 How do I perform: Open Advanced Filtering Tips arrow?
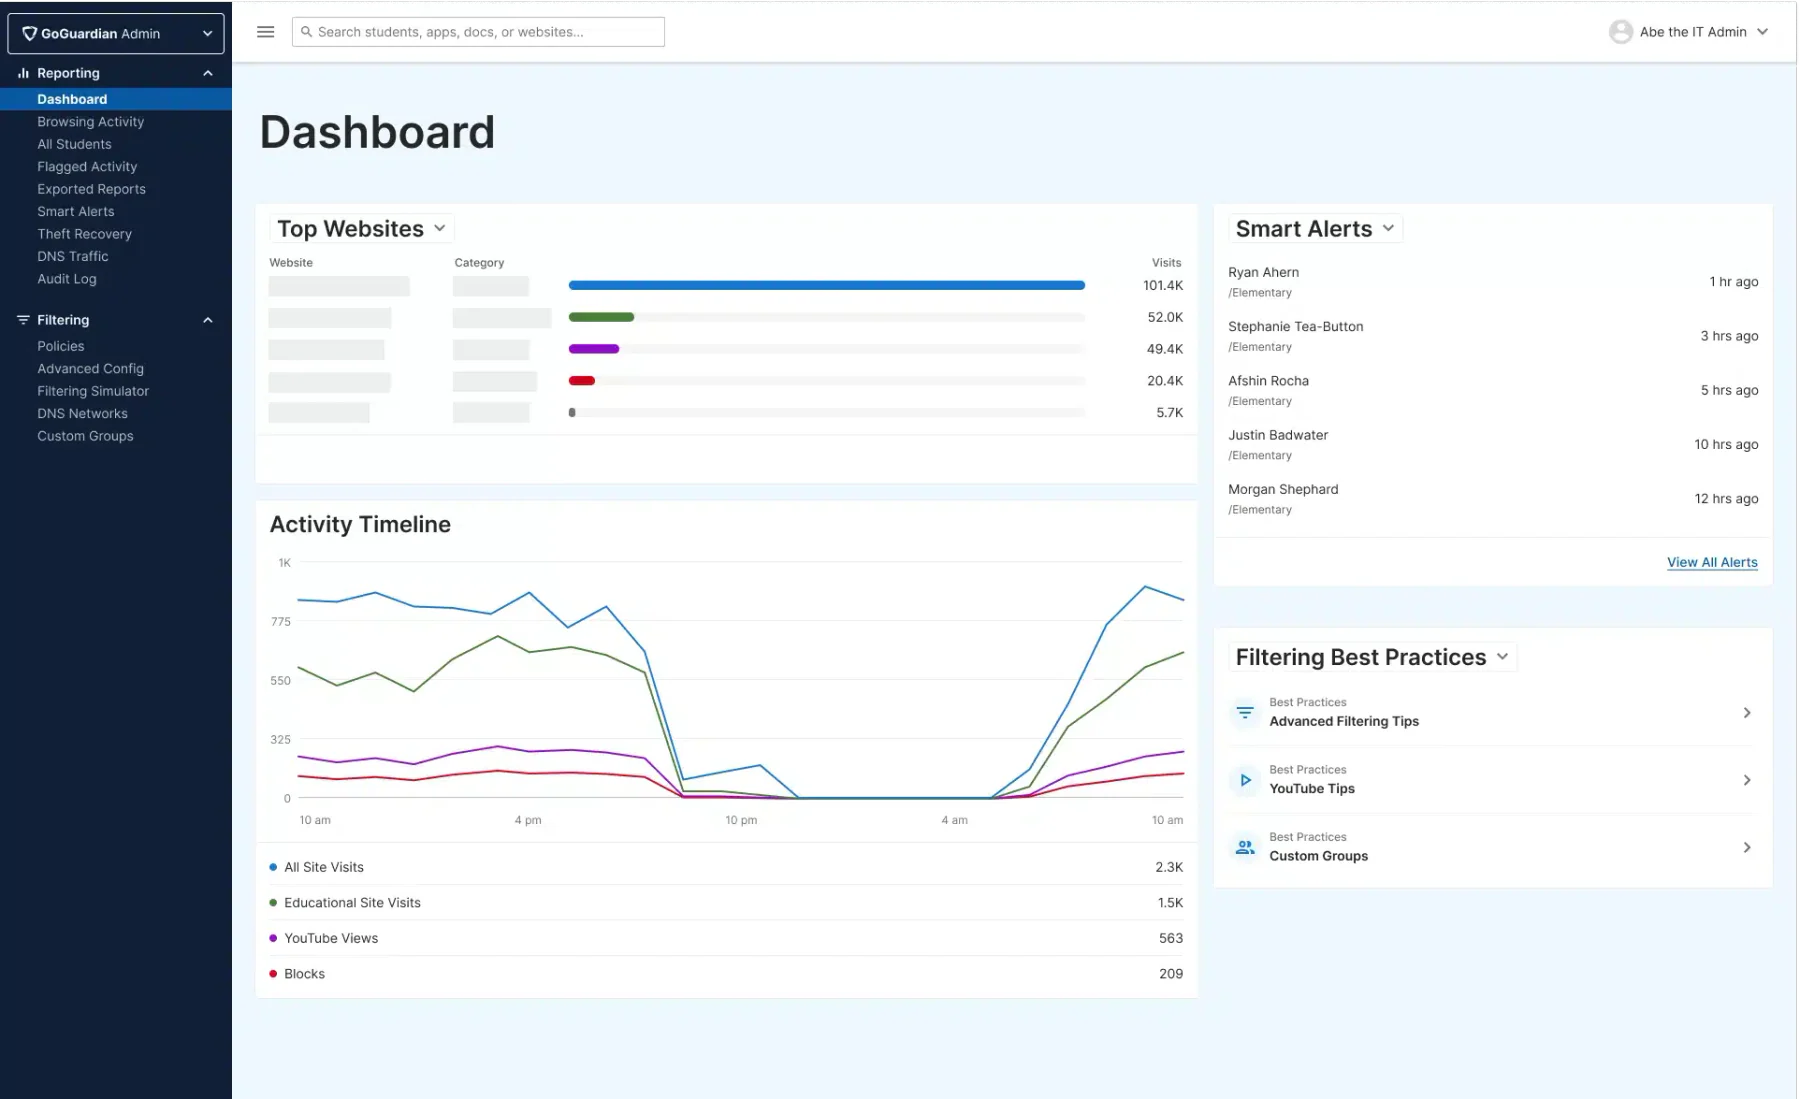click(x=1746, y=713)
